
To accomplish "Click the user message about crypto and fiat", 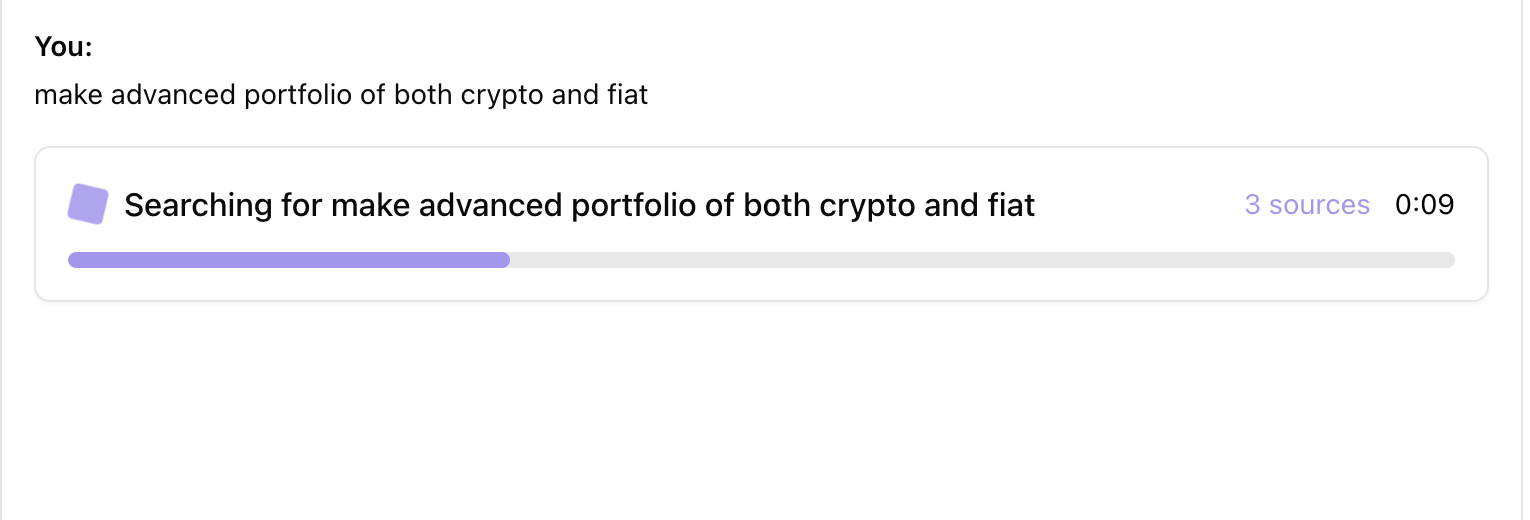I will (x=341, y=95).
